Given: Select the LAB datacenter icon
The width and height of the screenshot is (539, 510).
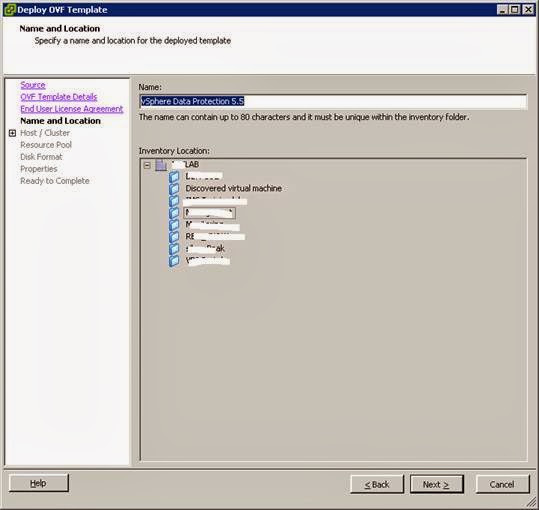Looking at the screenshot, I should 161,165.
